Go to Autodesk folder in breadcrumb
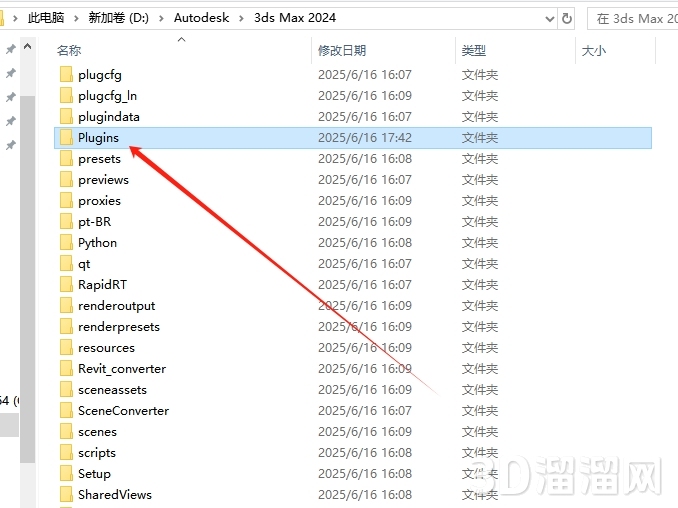 [x=201, y=18]
